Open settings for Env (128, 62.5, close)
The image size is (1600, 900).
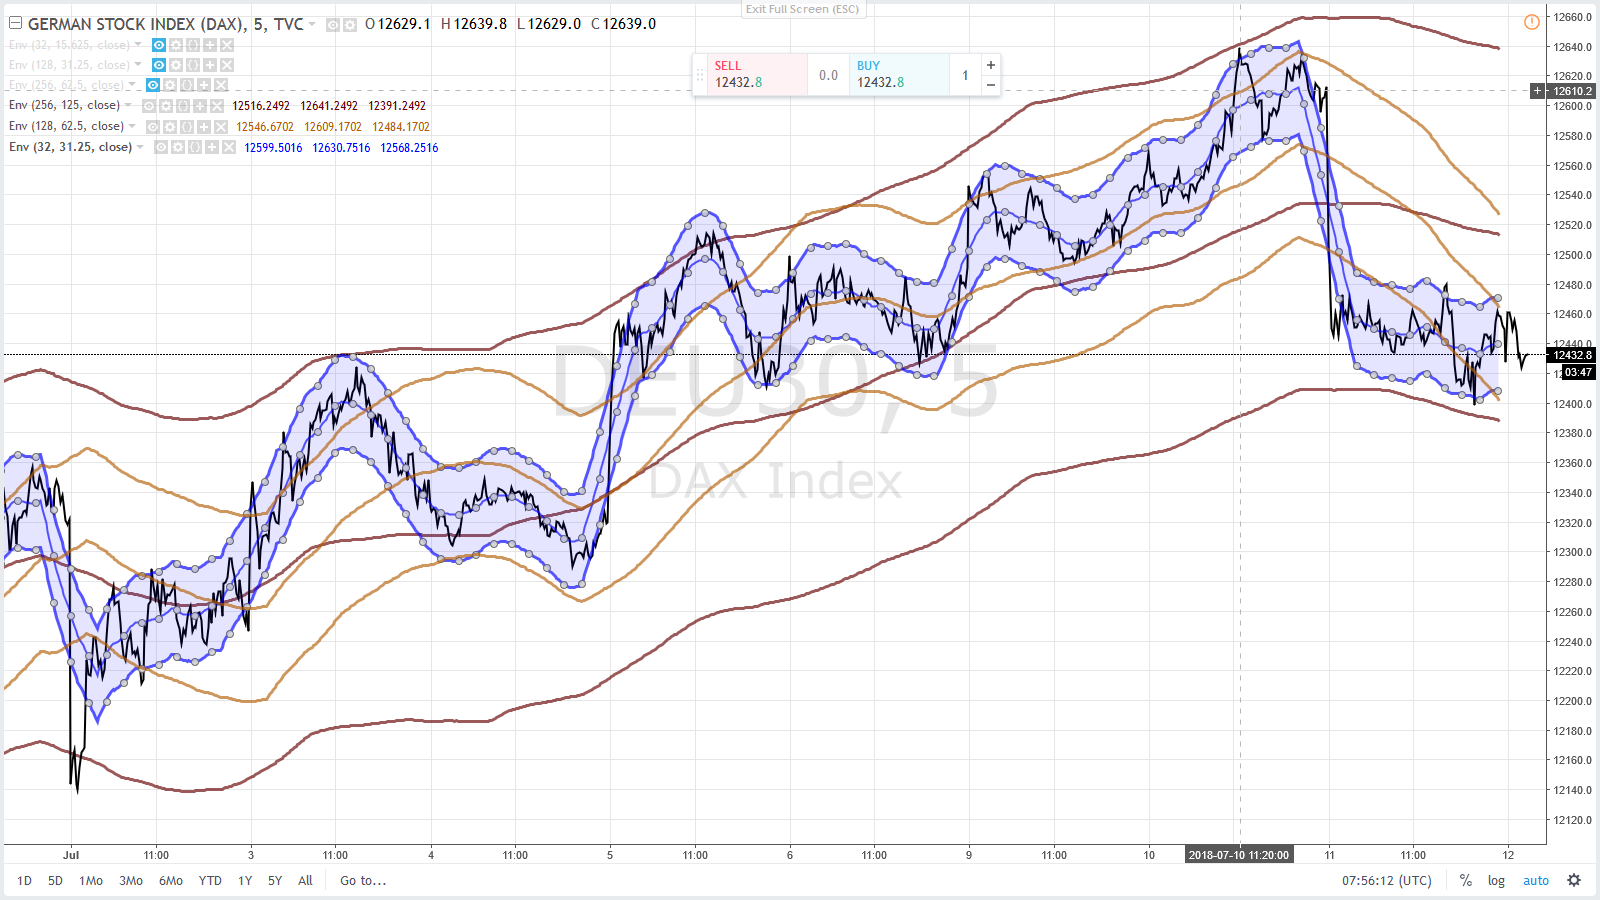(170, 127)
